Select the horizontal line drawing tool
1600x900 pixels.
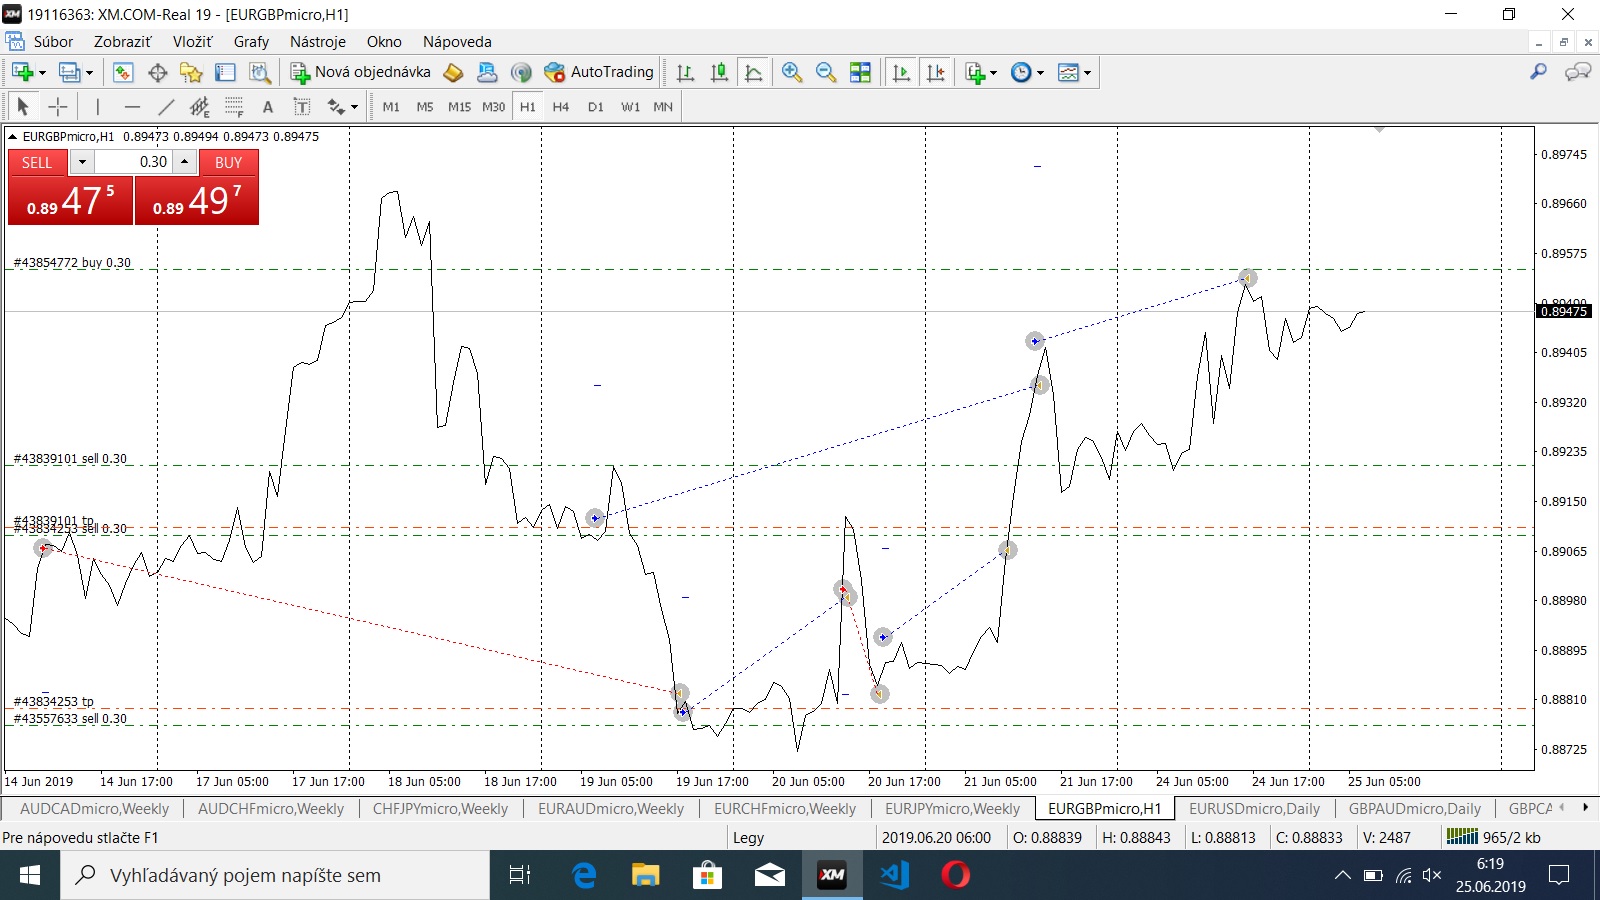click(x=132, y=107)
